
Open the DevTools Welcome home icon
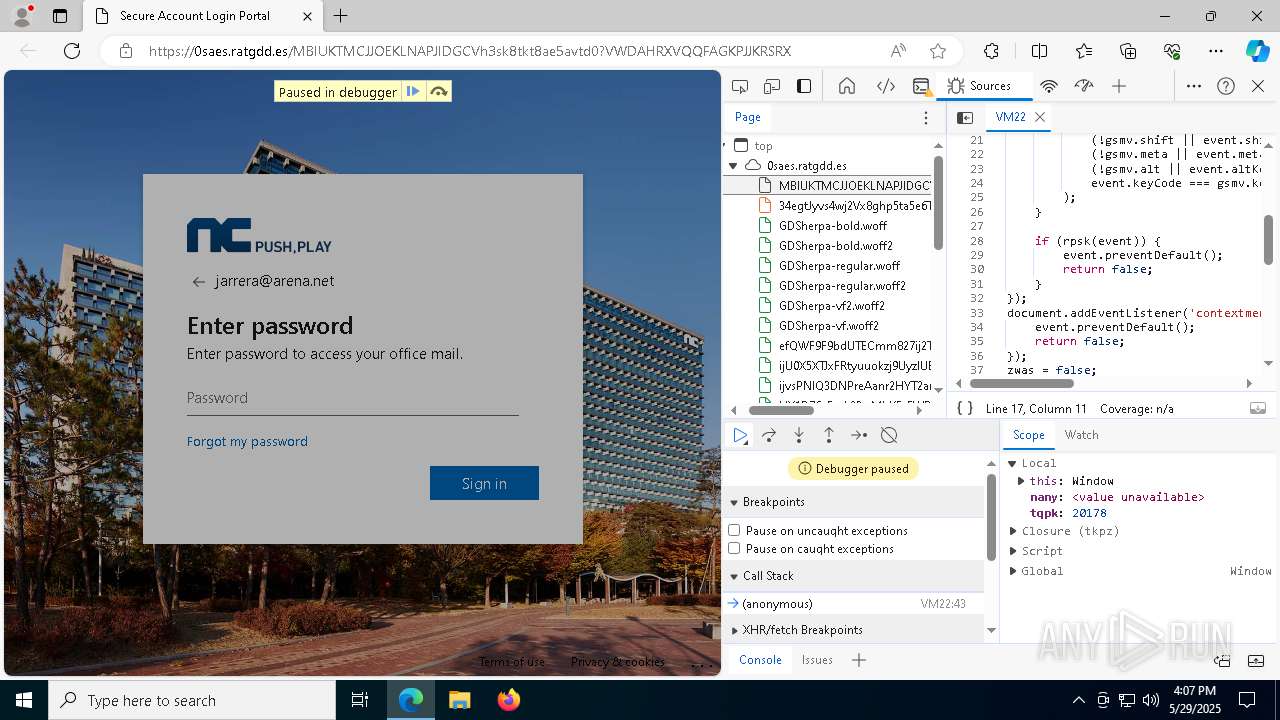pyautogui.click(x=847, y=86)
